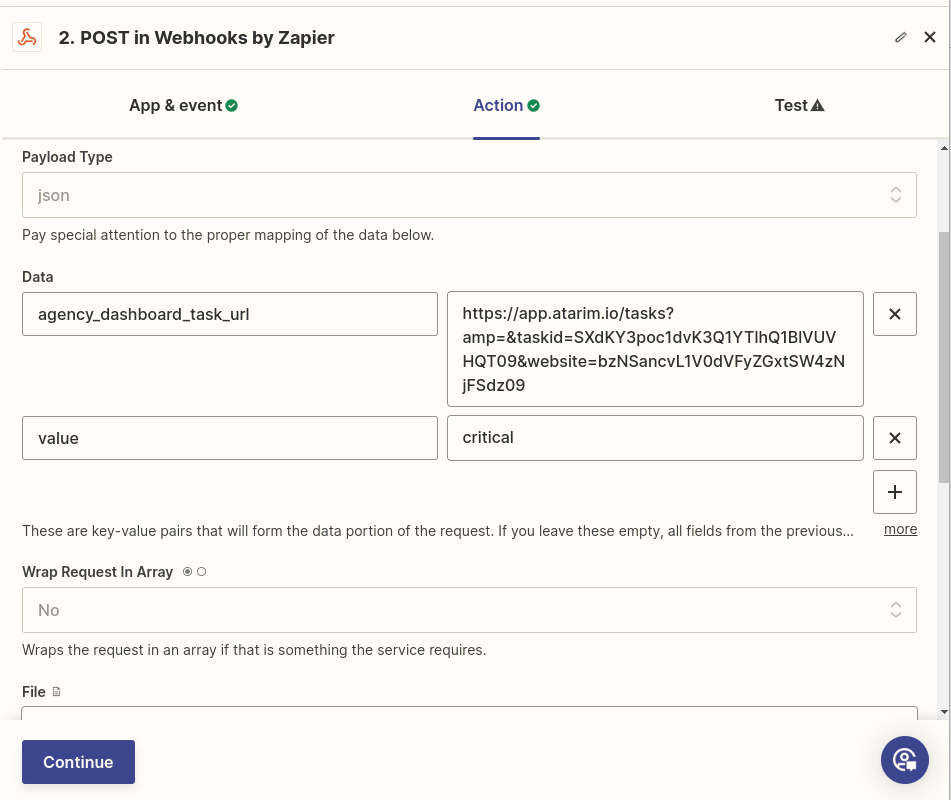Open the help chat bubble

tap(905, 760)
